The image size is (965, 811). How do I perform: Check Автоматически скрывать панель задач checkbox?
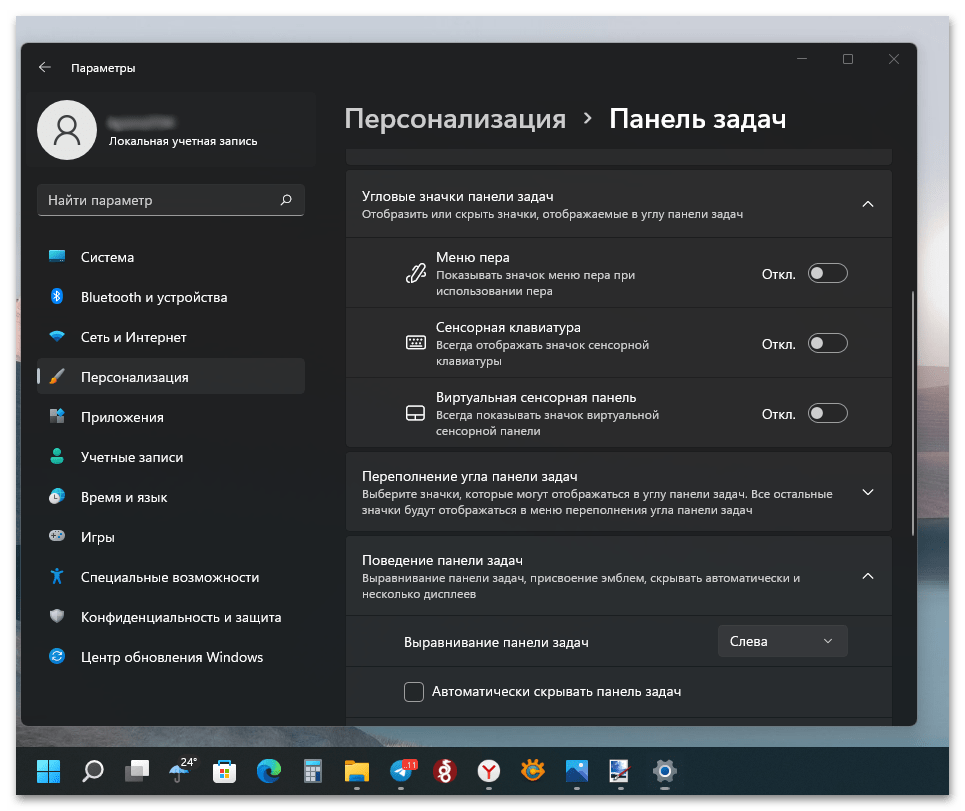414,692
